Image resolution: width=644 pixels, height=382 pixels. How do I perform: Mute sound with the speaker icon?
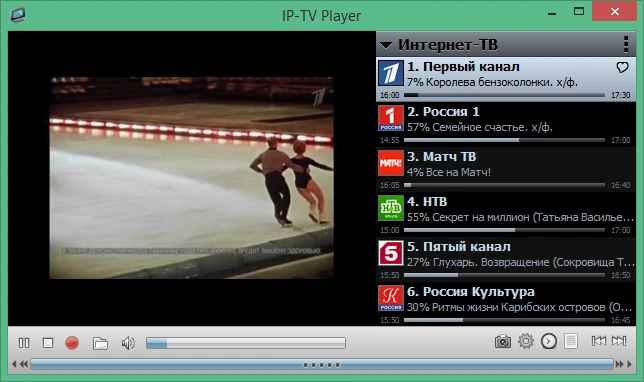point(128,343)
